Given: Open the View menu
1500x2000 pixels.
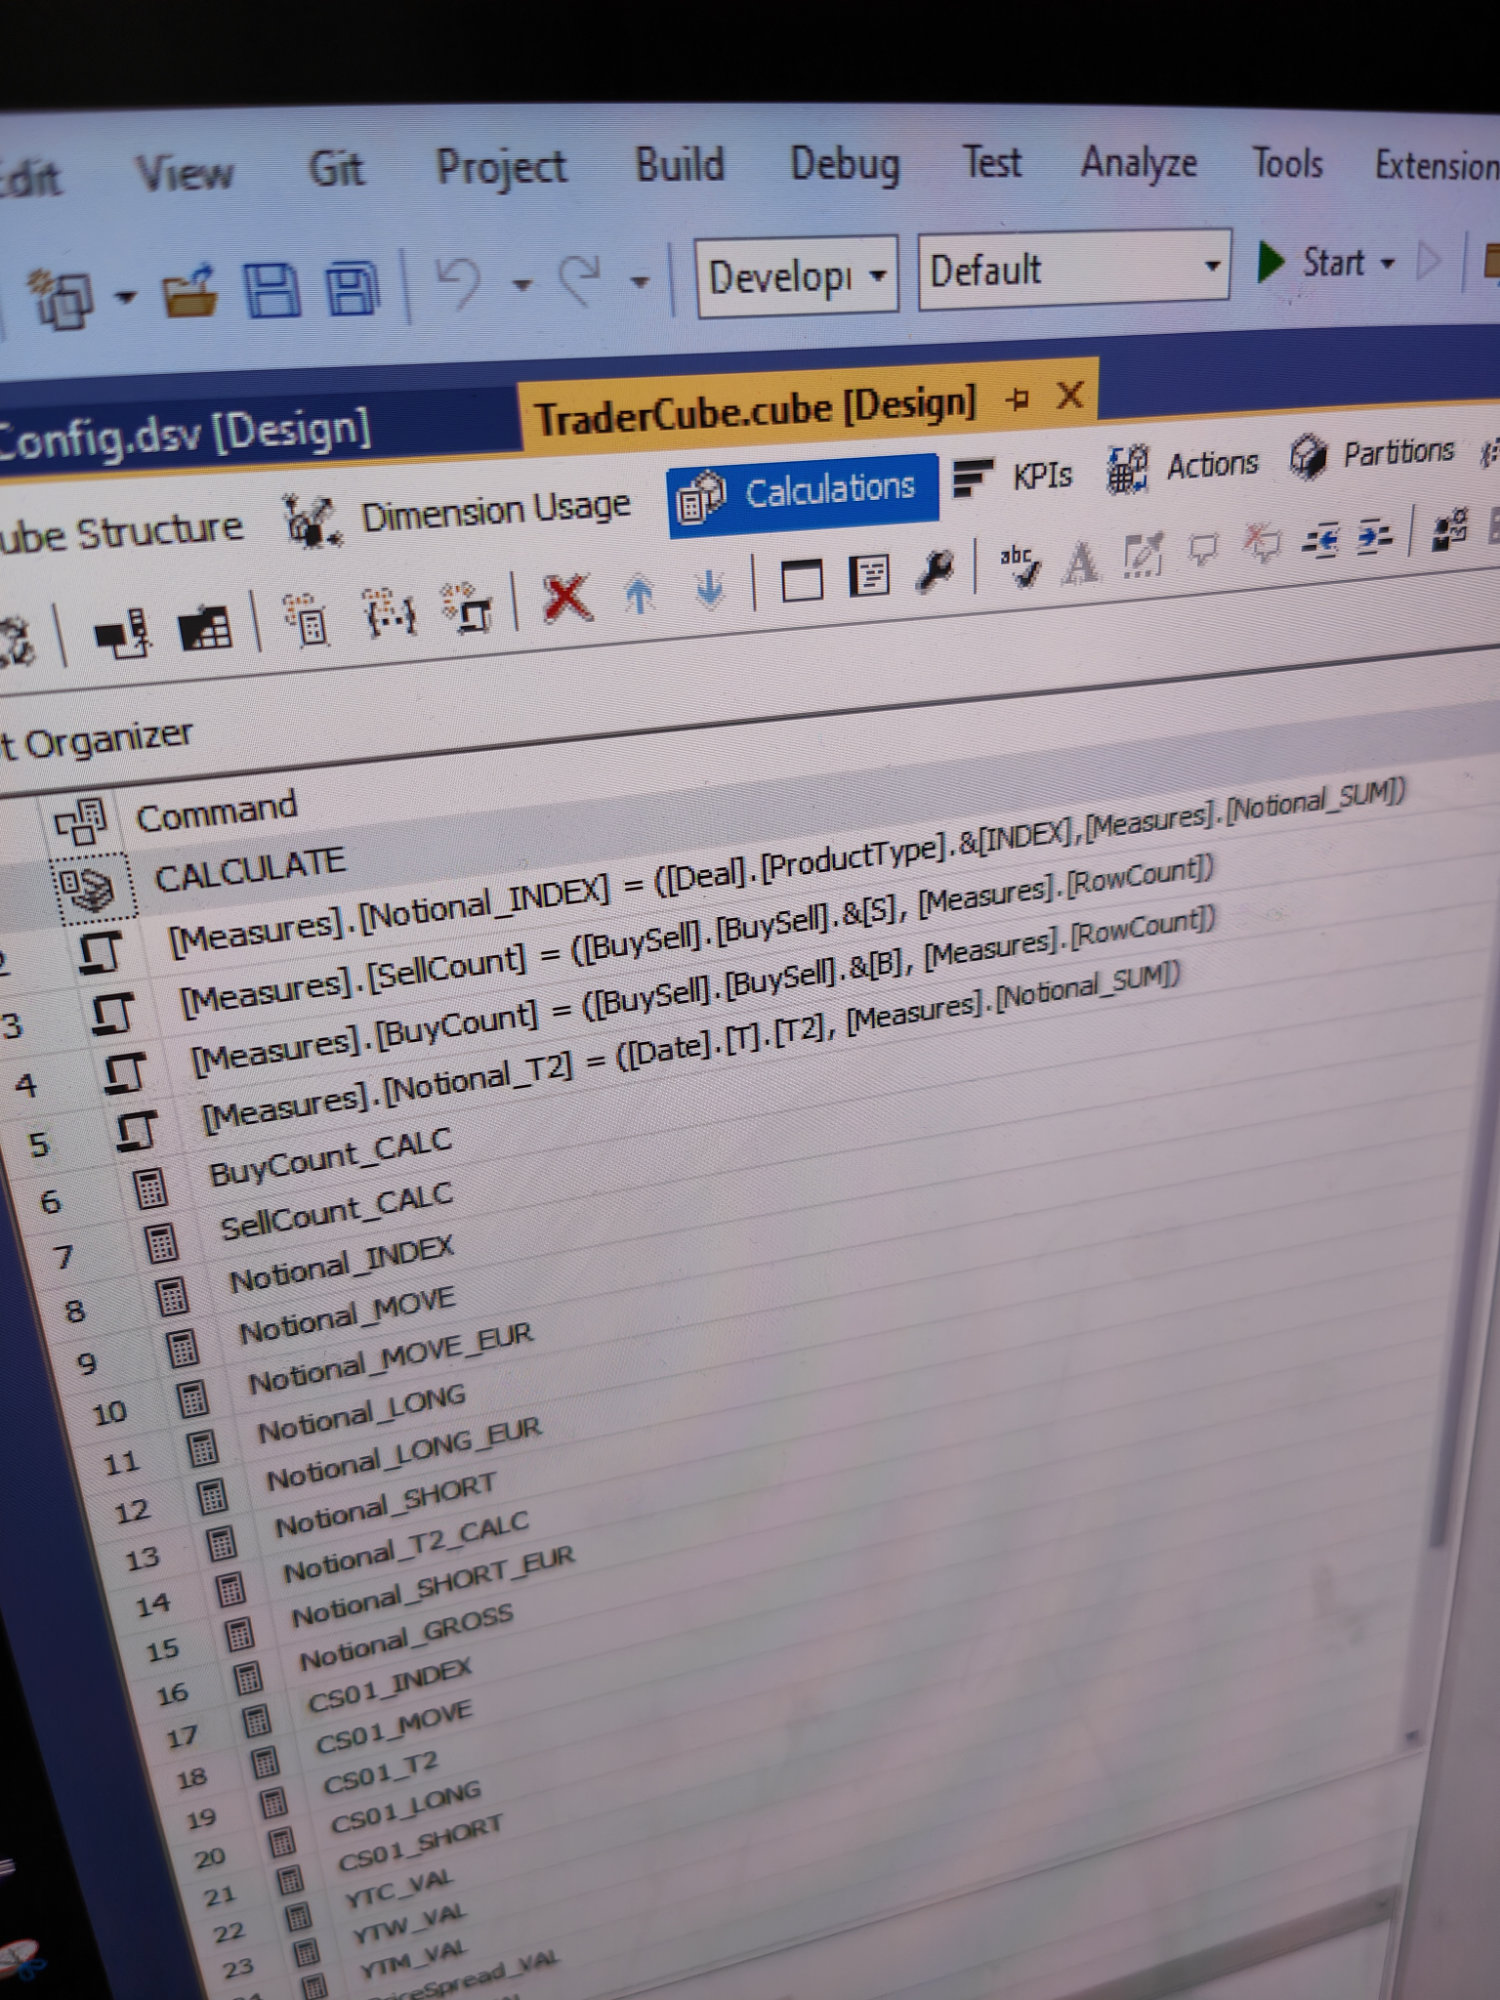Looking at the screenshot, I should (185, 173).
